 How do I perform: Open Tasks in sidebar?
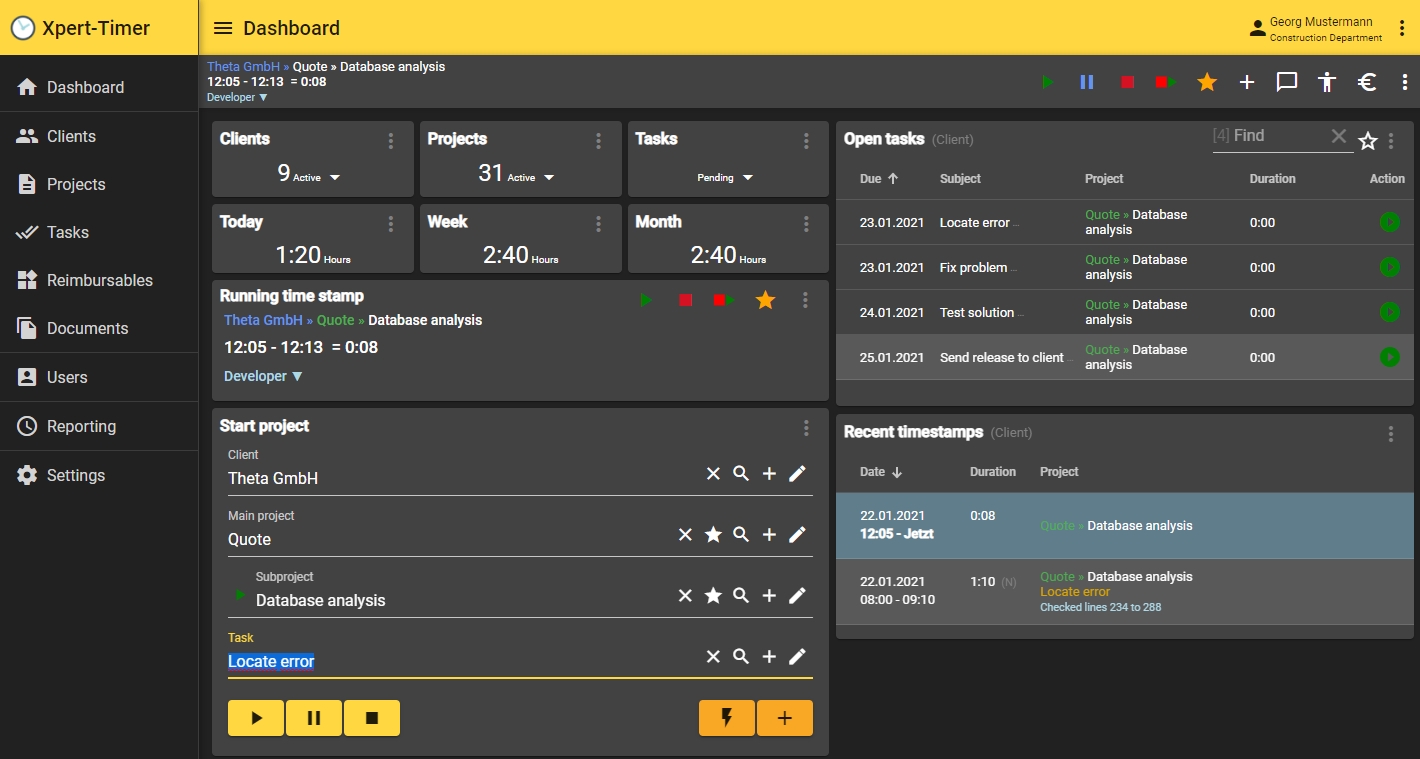tap(99, 232)
